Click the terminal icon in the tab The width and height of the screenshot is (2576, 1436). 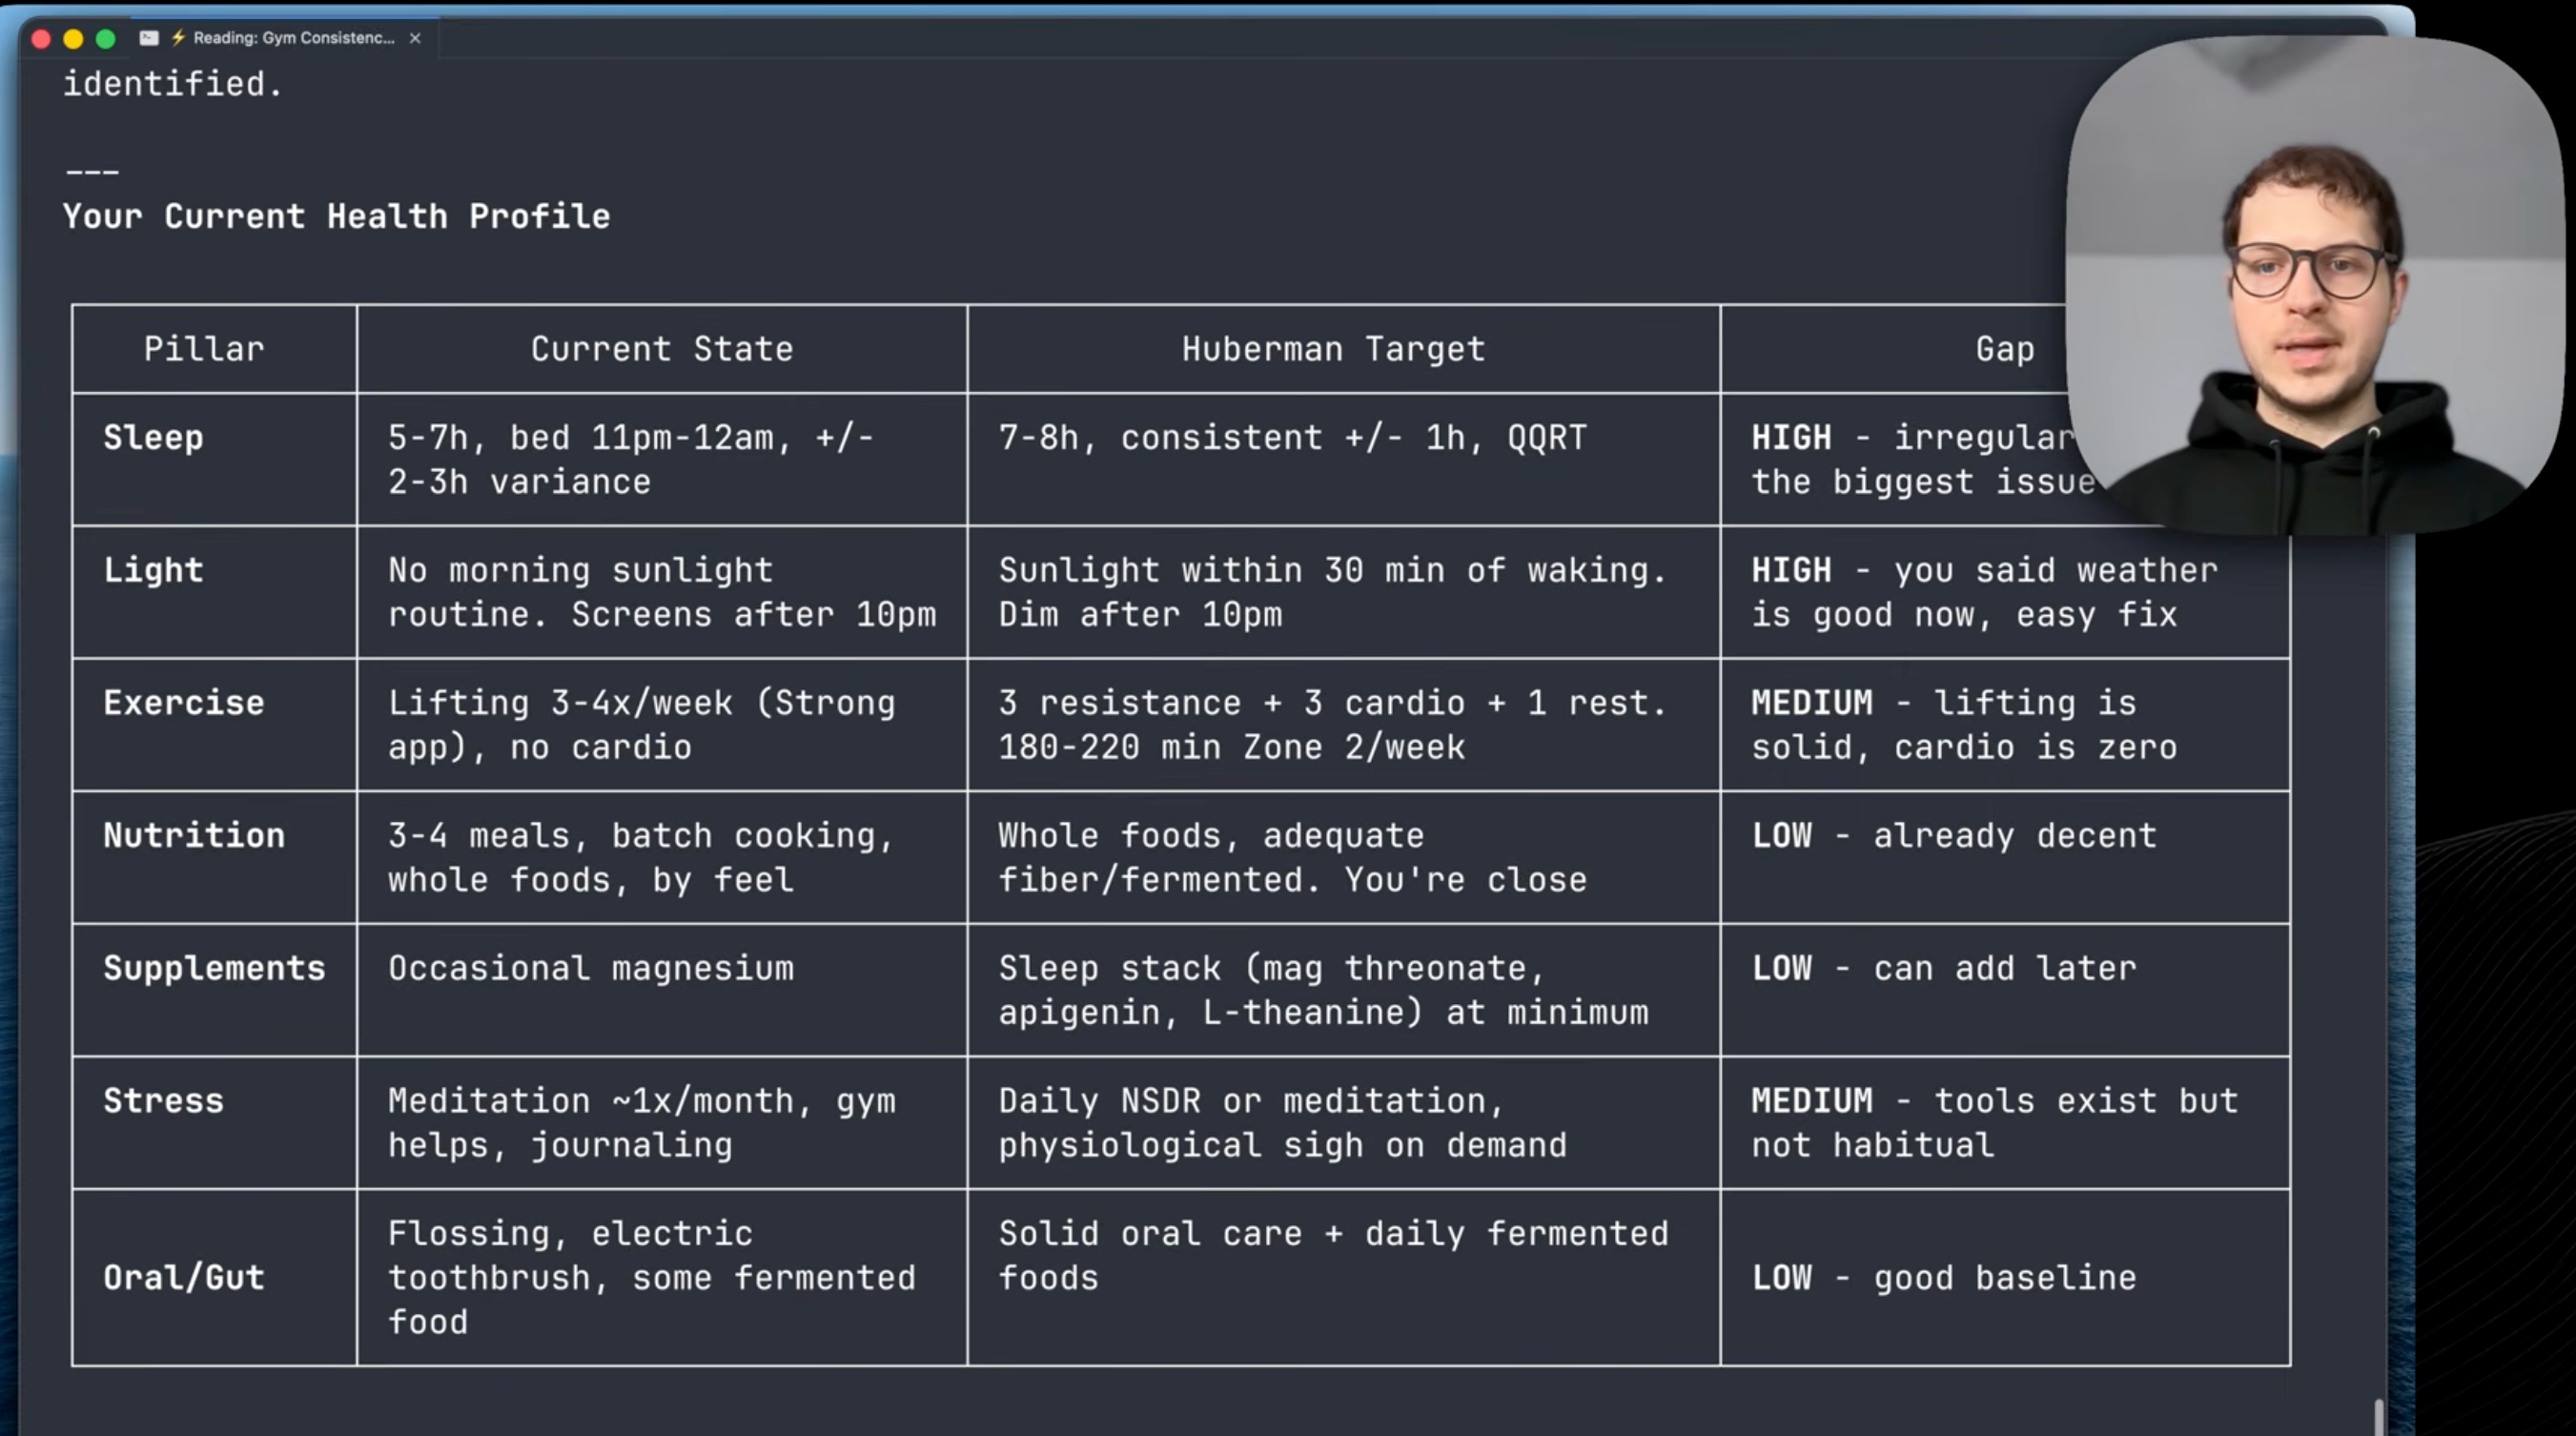[x=149, y=38]
